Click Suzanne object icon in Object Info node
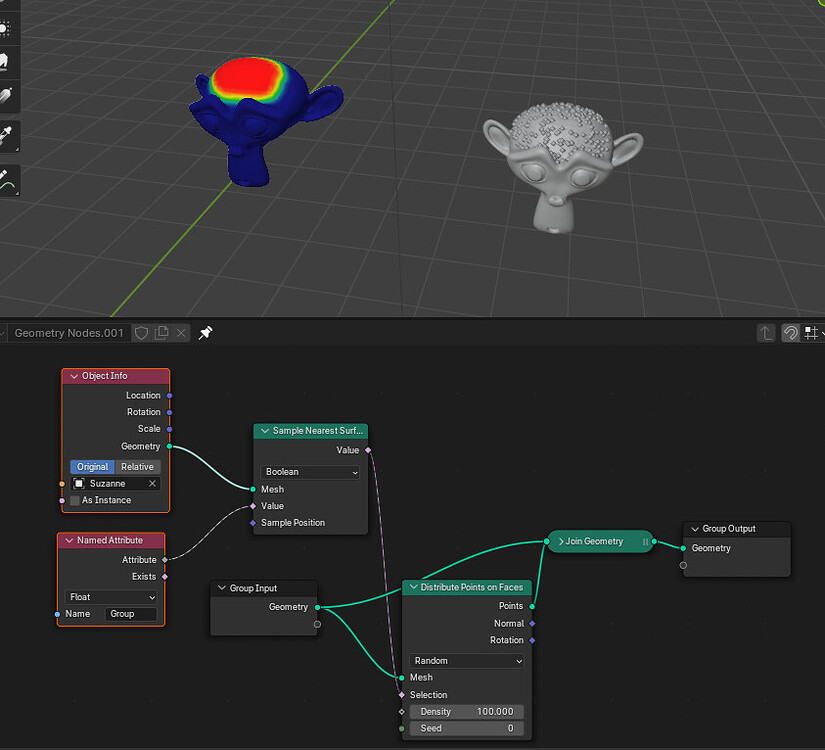The width and height of the screenshot is (825, 750). click(79, 484)
